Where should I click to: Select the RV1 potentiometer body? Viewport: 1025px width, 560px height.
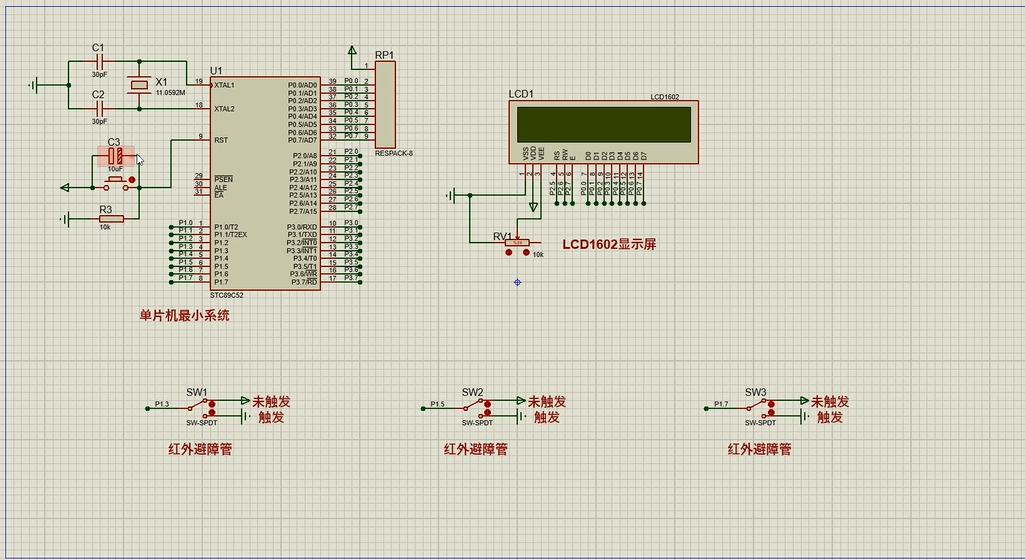coord(517,242)
